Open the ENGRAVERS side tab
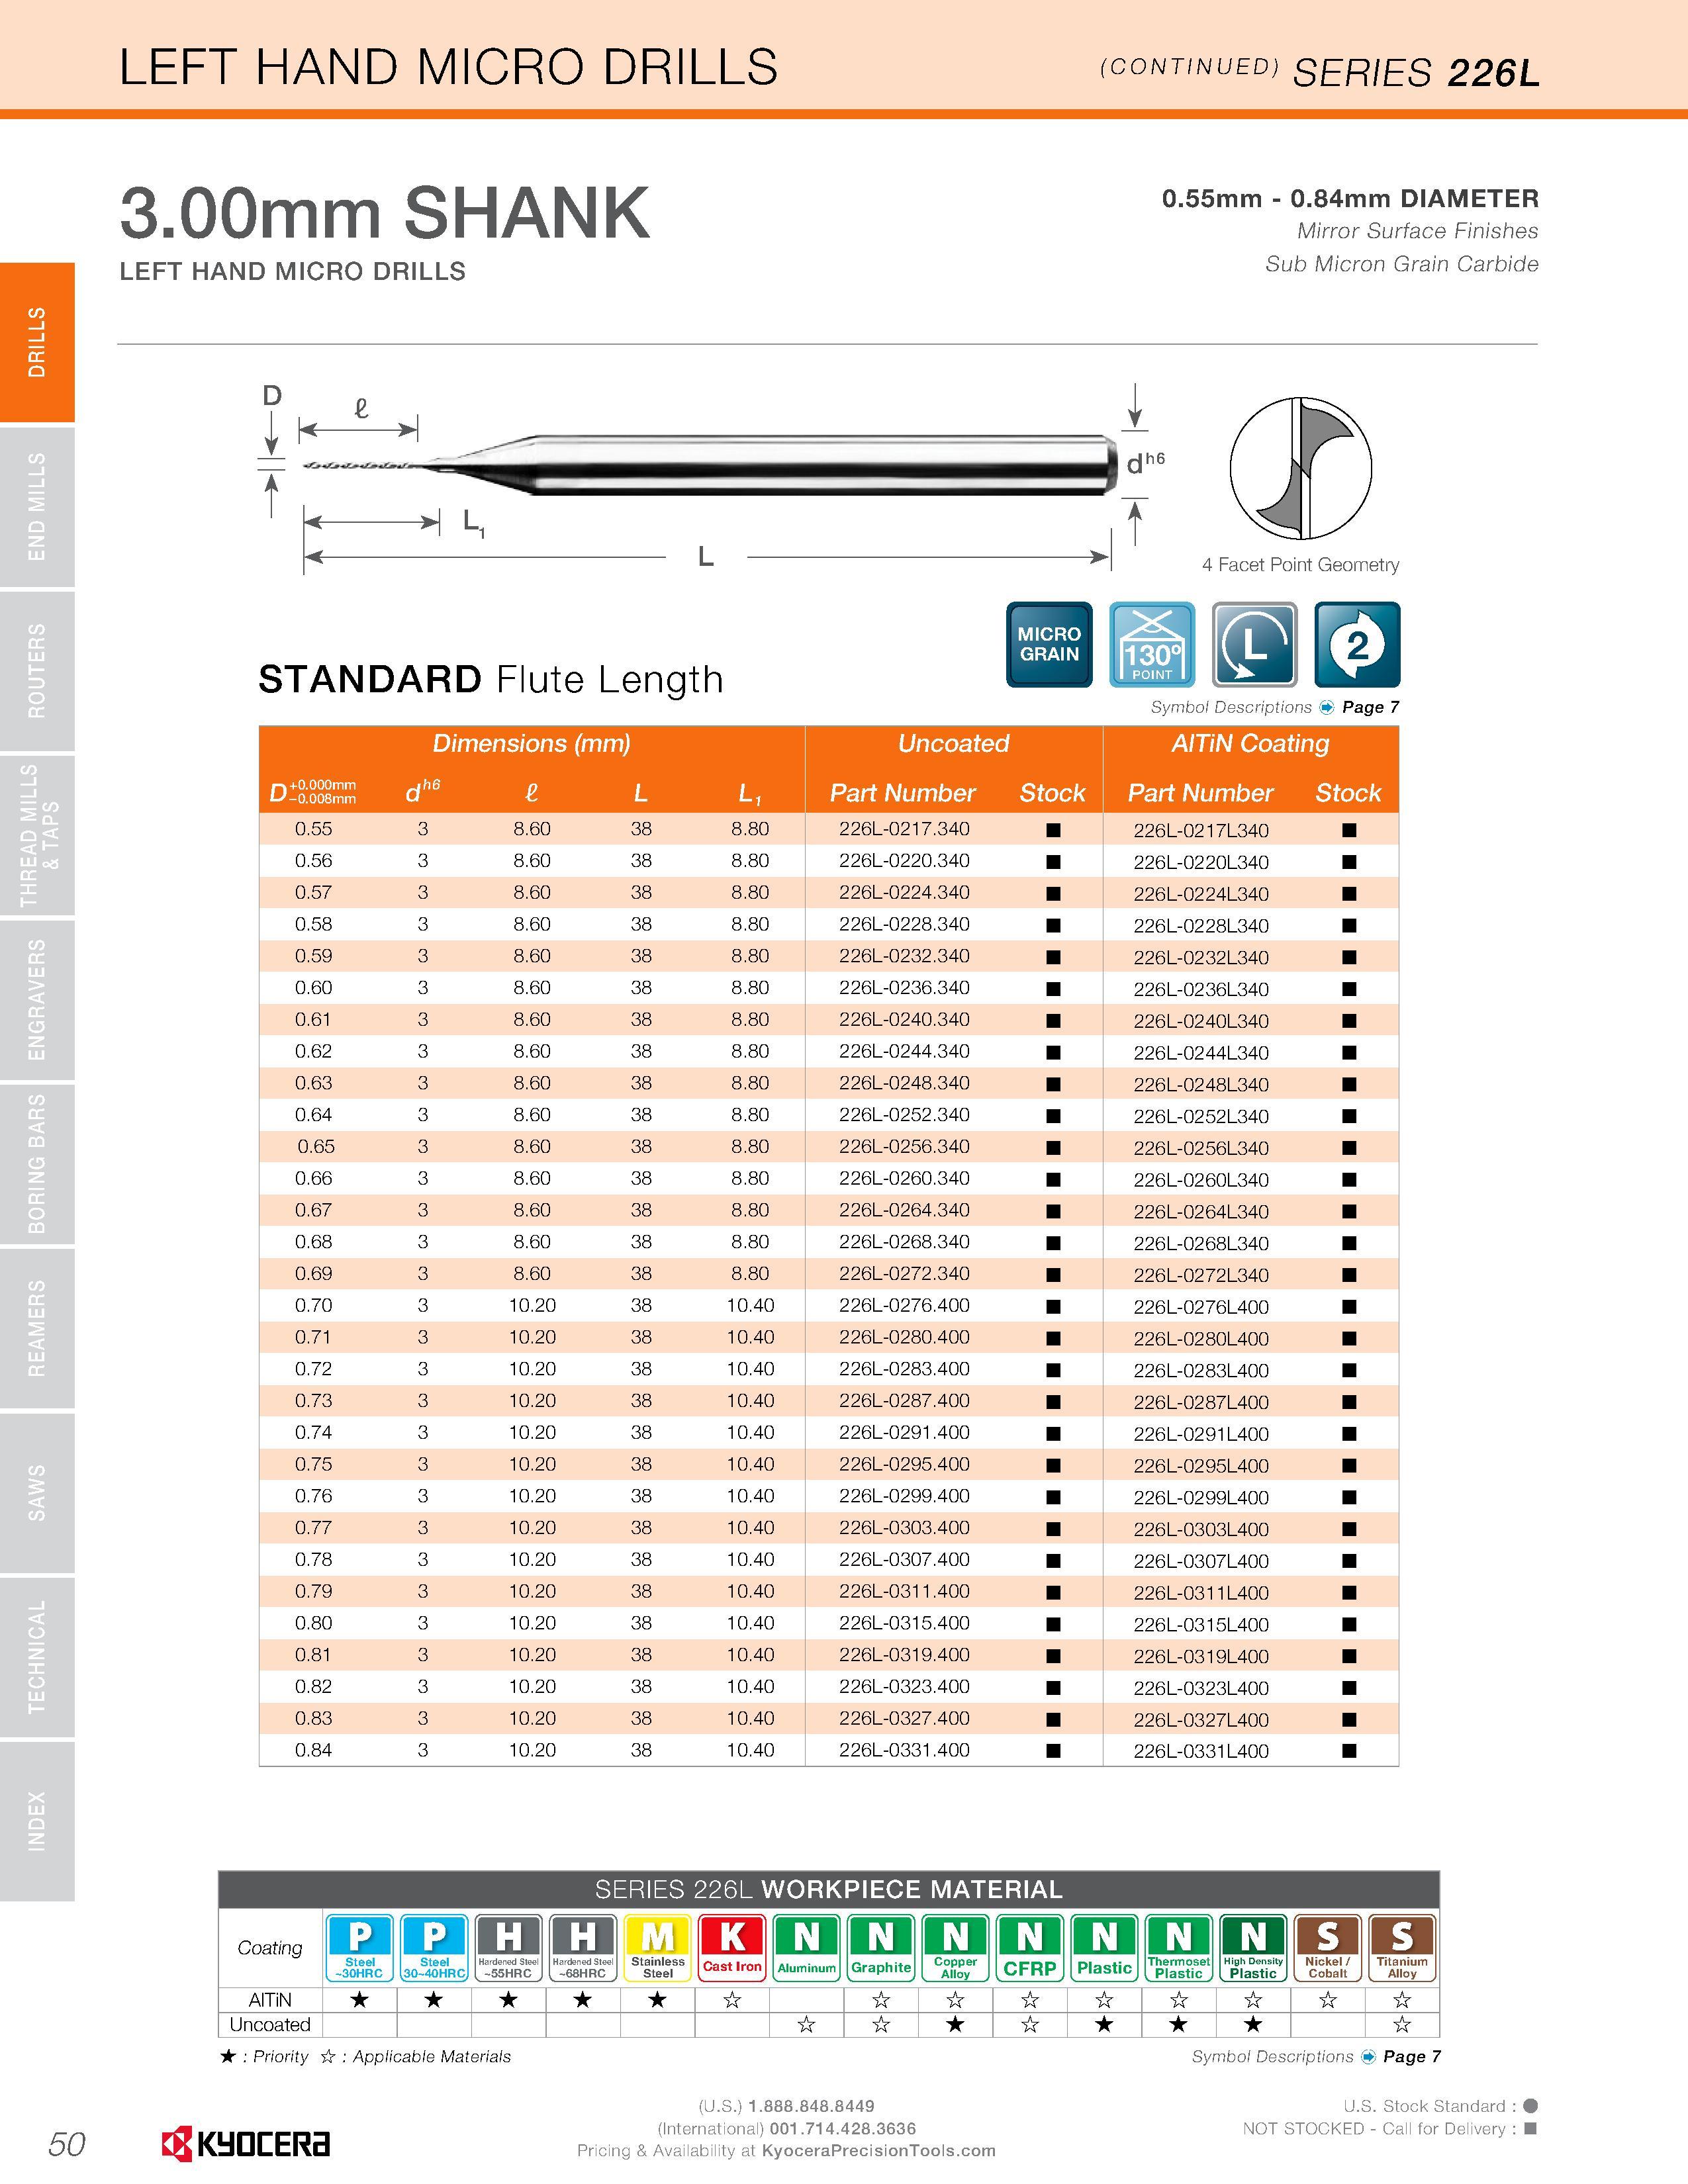 click(37, 1000)
